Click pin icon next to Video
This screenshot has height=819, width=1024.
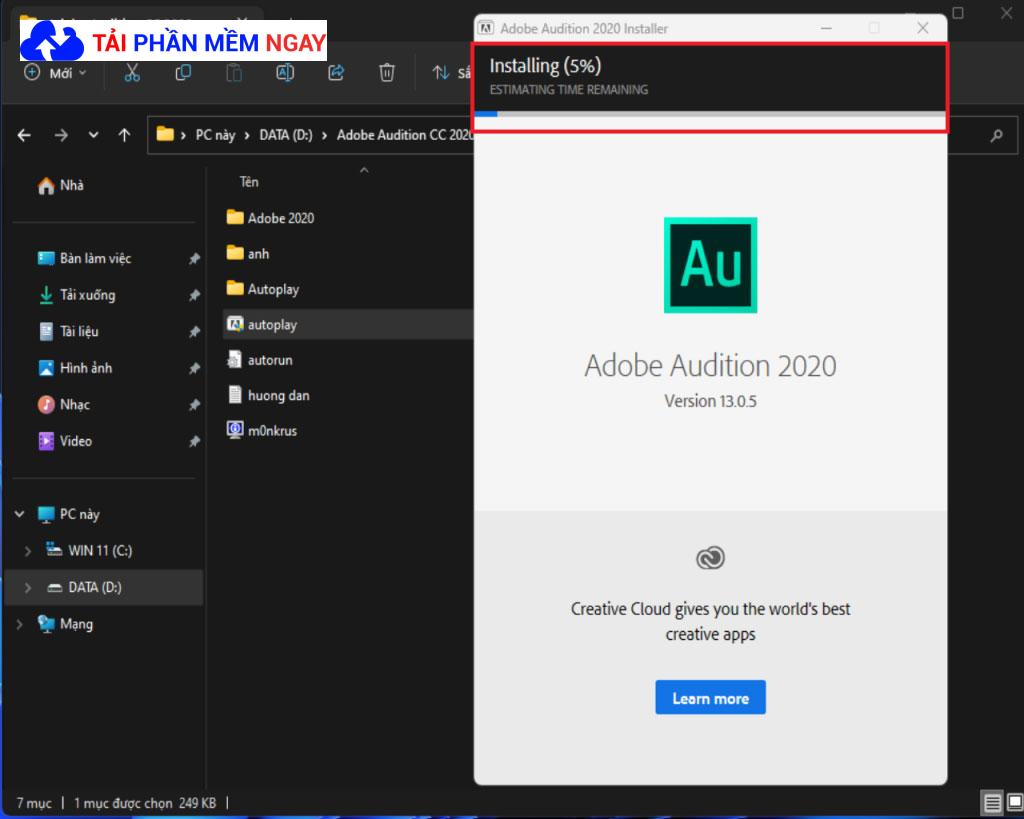(194, 442)
